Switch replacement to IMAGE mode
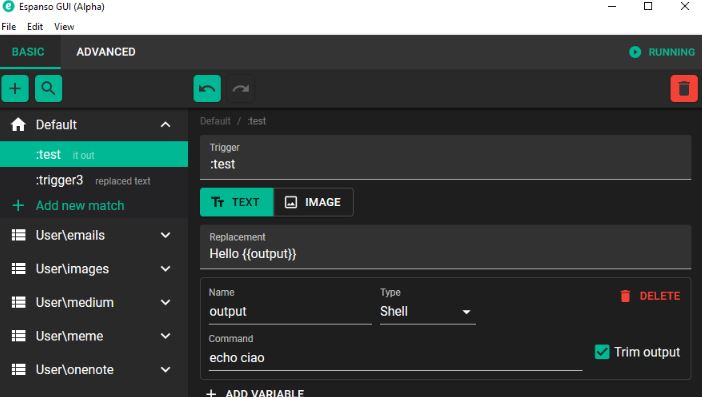This screenshot has width=702, height=397. [x=313, y=202]
